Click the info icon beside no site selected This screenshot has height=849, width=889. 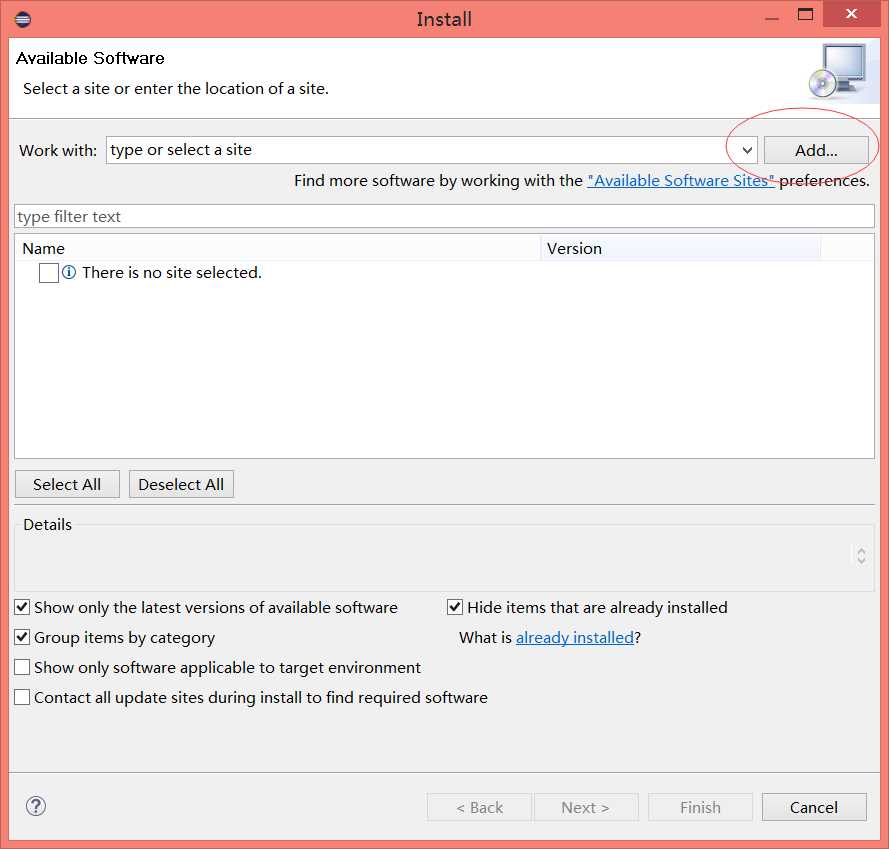[69, 272]
